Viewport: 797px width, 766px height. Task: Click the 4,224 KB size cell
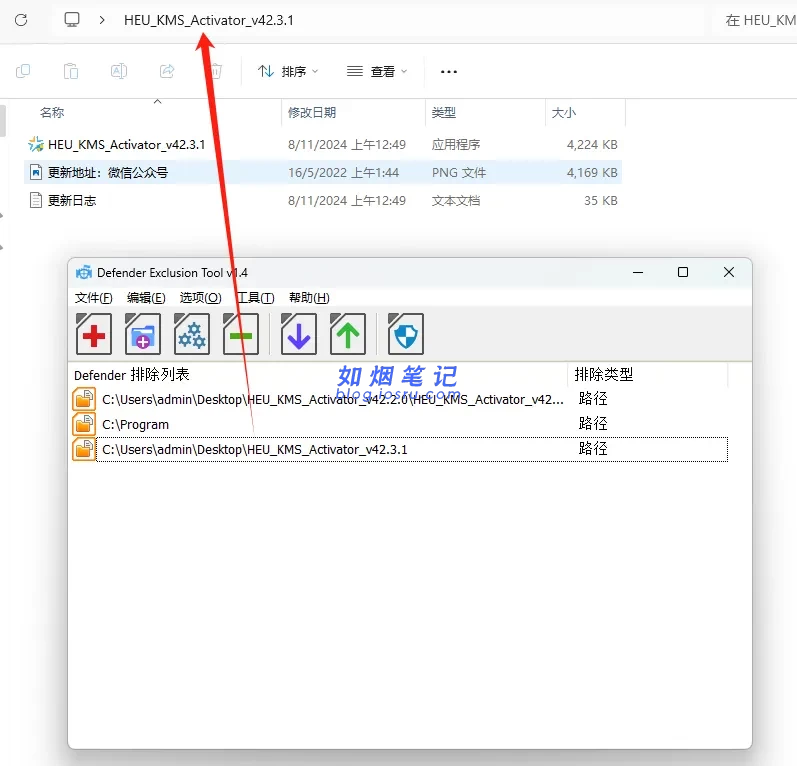pyautogui.click(x=592, y=145)
